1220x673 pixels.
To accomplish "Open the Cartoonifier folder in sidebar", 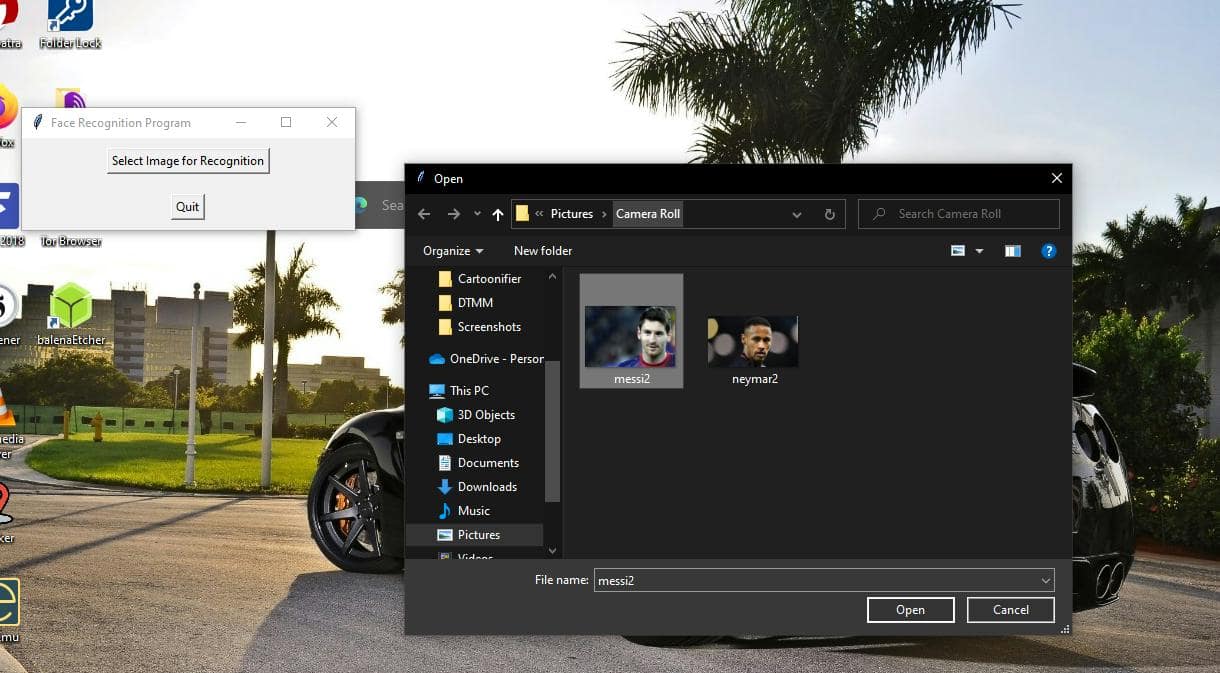I will pos(479,279).
